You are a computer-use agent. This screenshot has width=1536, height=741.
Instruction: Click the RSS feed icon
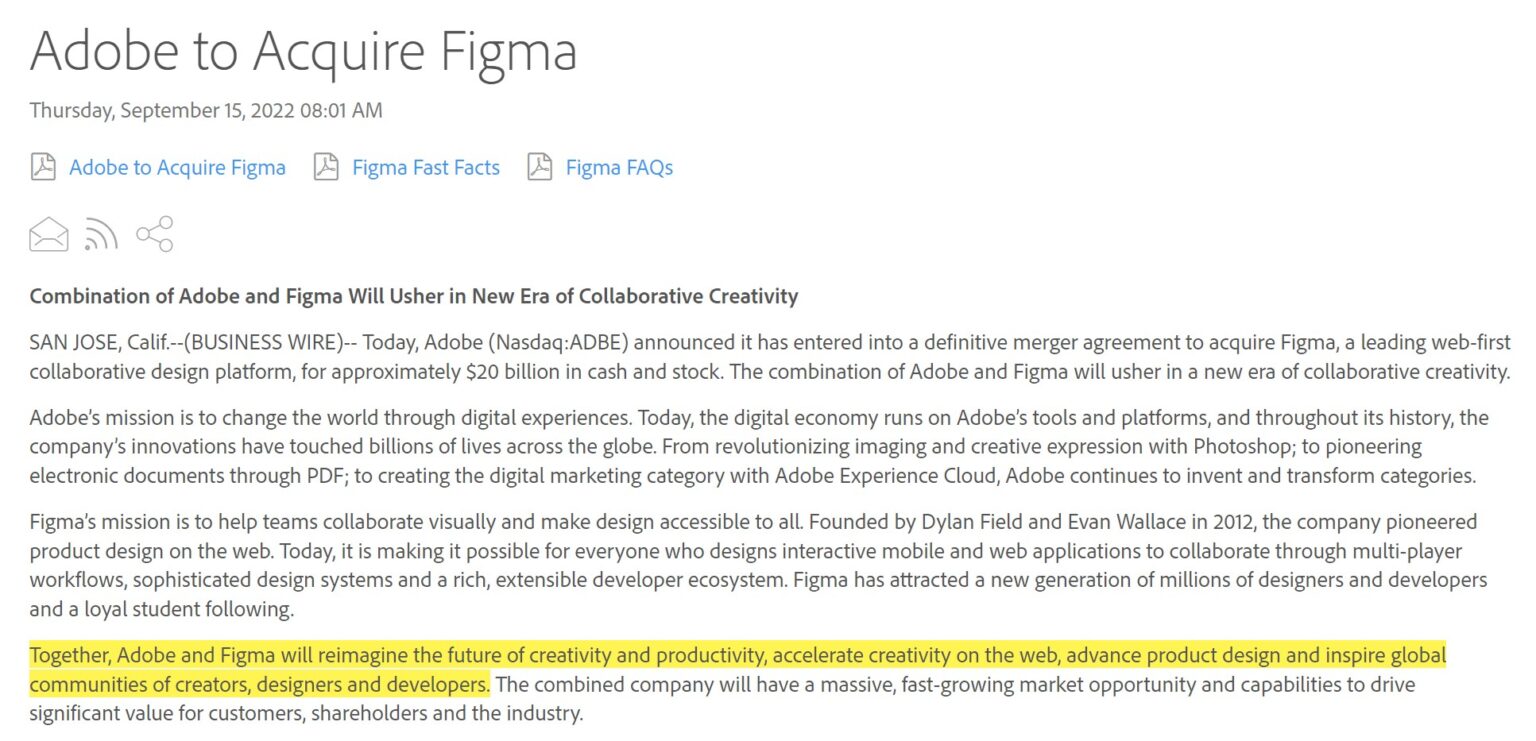tap(101, 234)
